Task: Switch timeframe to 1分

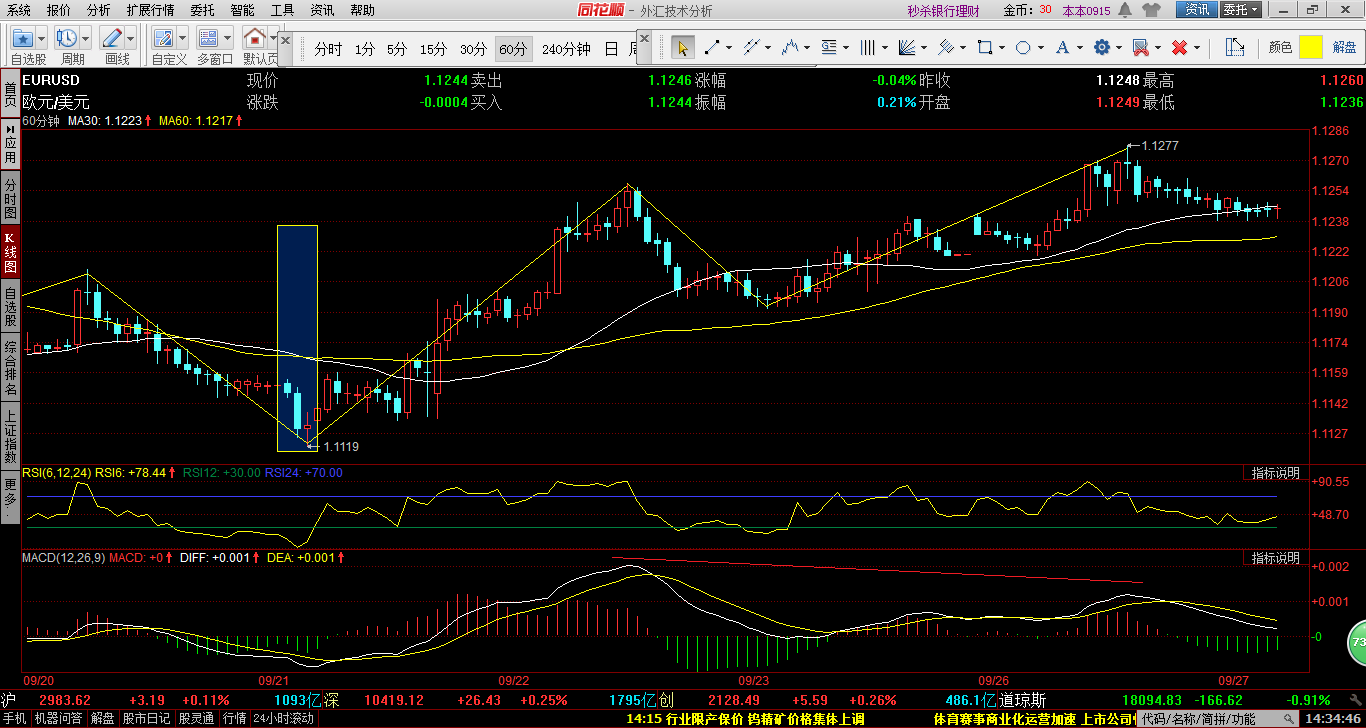Action: point(365,49)
